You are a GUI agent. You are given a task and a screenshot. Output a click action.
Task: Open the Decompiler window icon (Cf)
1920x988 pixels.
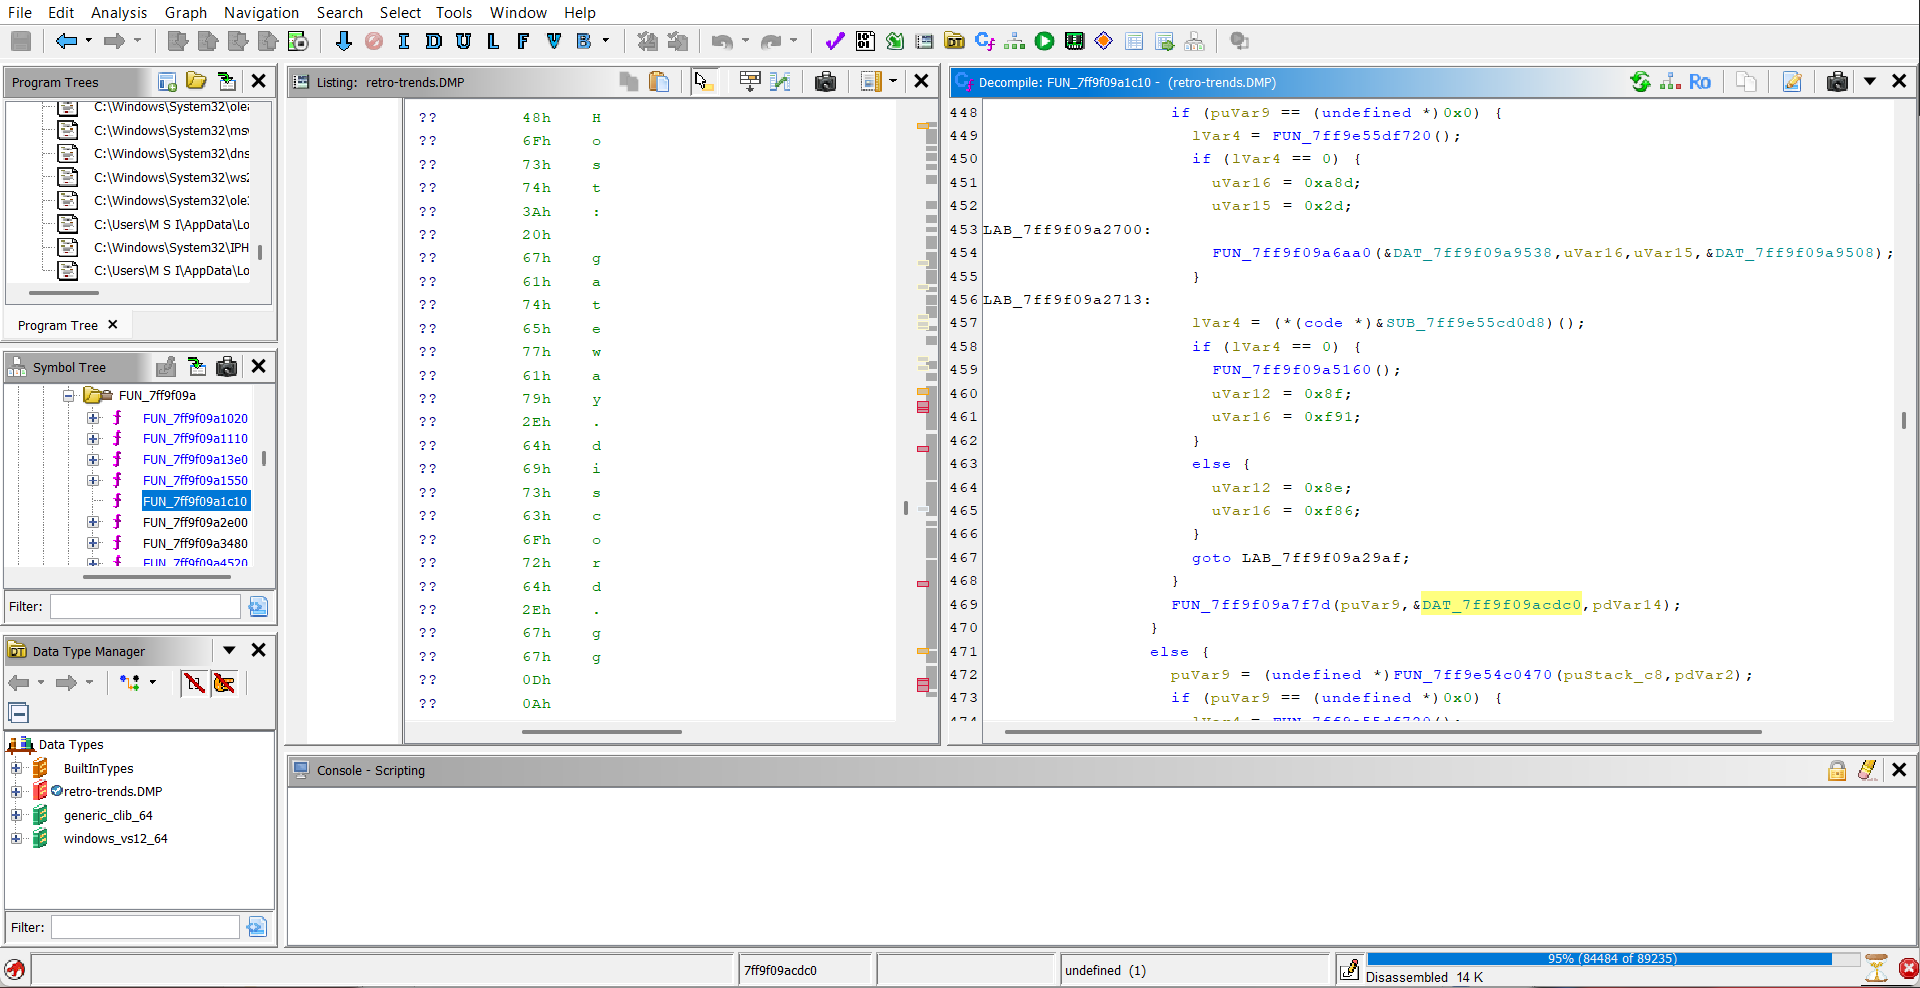pos(985,41)
